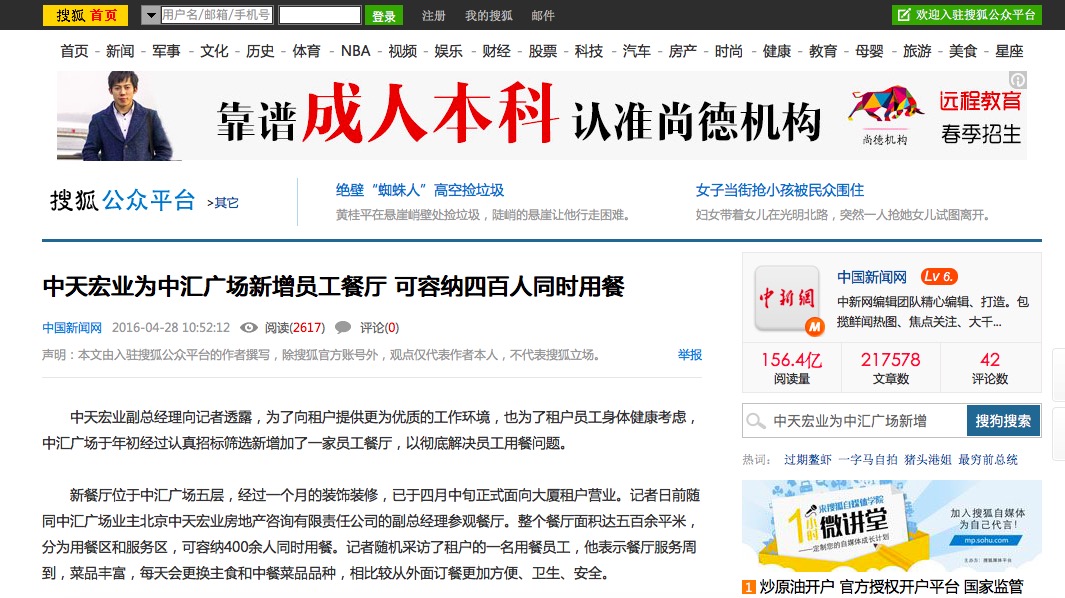Click the 欢迎入驻搜狐公众平台 edit icon button

coord(904,15)
